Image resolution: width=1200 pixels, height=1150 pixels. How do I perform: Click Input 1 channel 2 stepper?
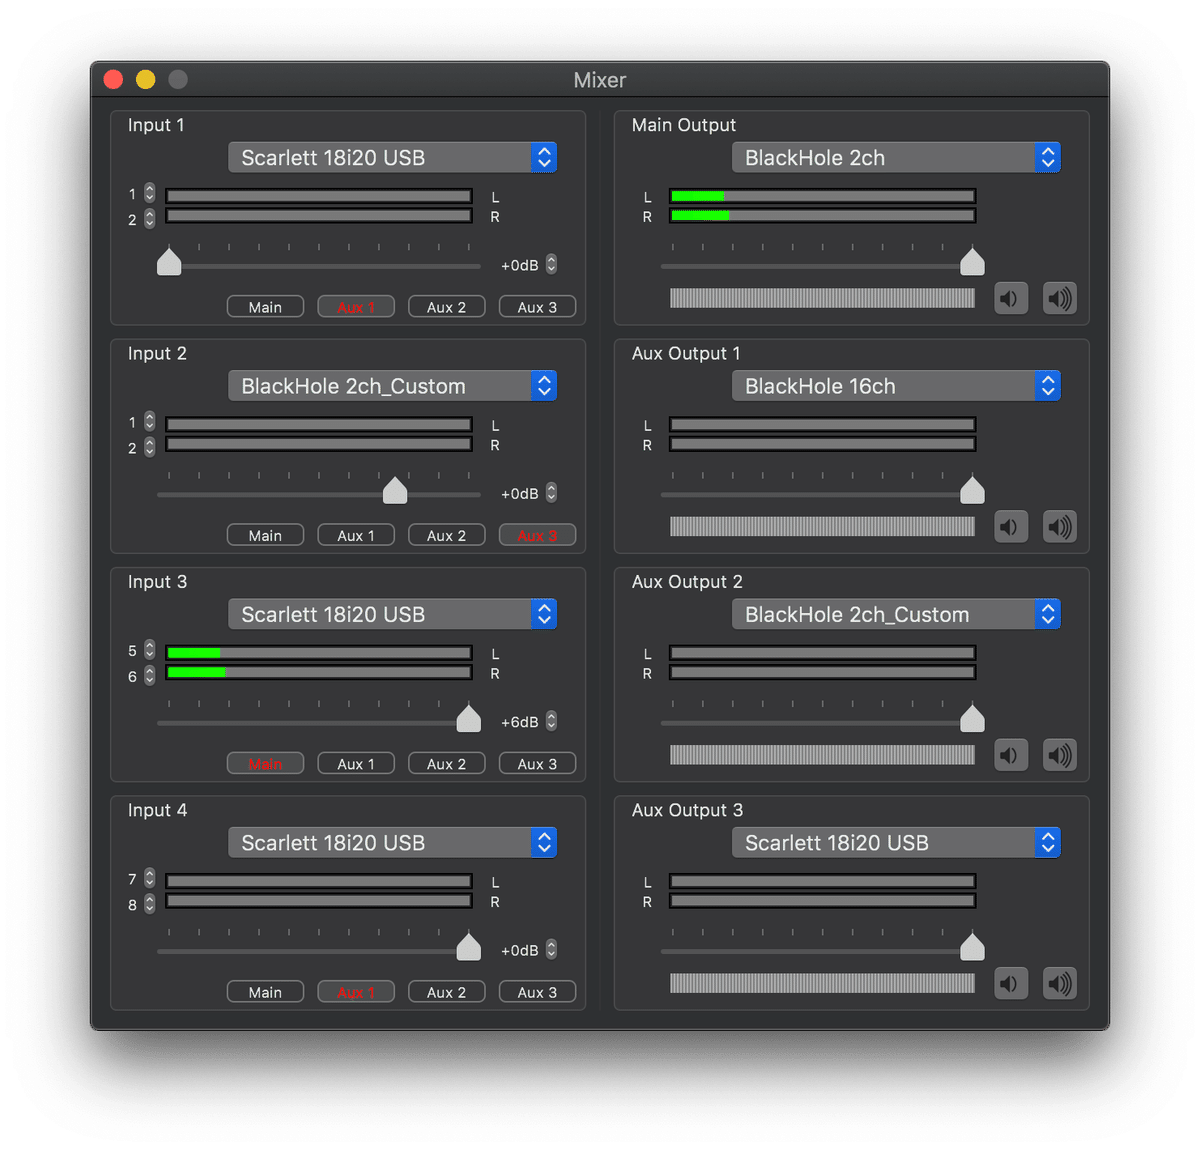pyautogui.click(x=149, y=218)
